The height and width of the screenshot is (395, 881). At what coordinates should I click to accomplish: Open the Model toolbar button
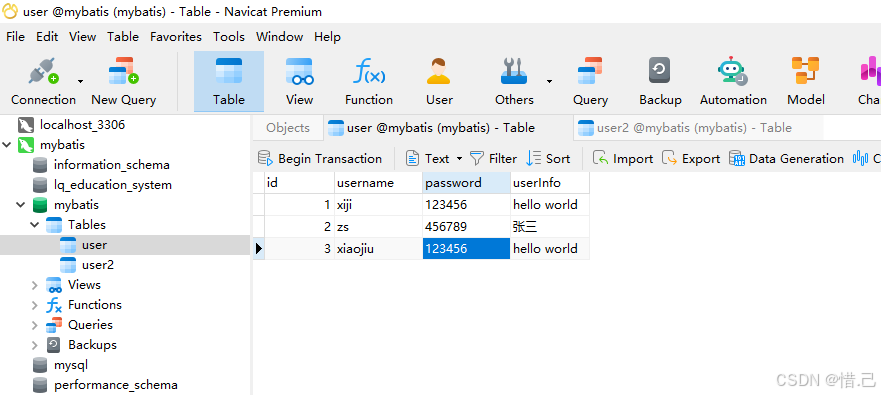(806, 81)
